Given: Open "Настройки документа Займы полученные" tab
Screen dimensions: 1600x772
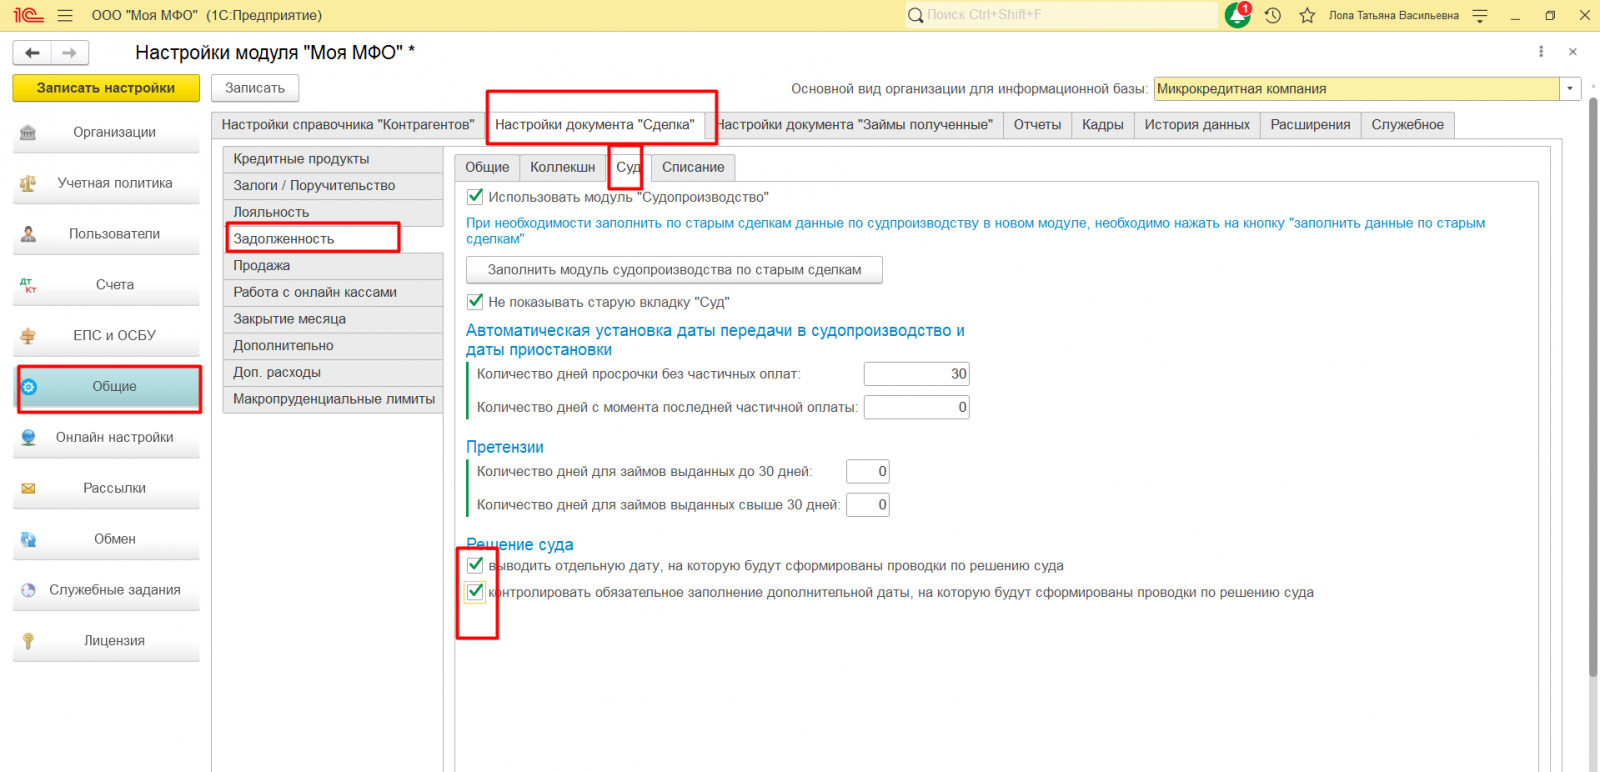Looking at the screenshot, I should point(854,125).
